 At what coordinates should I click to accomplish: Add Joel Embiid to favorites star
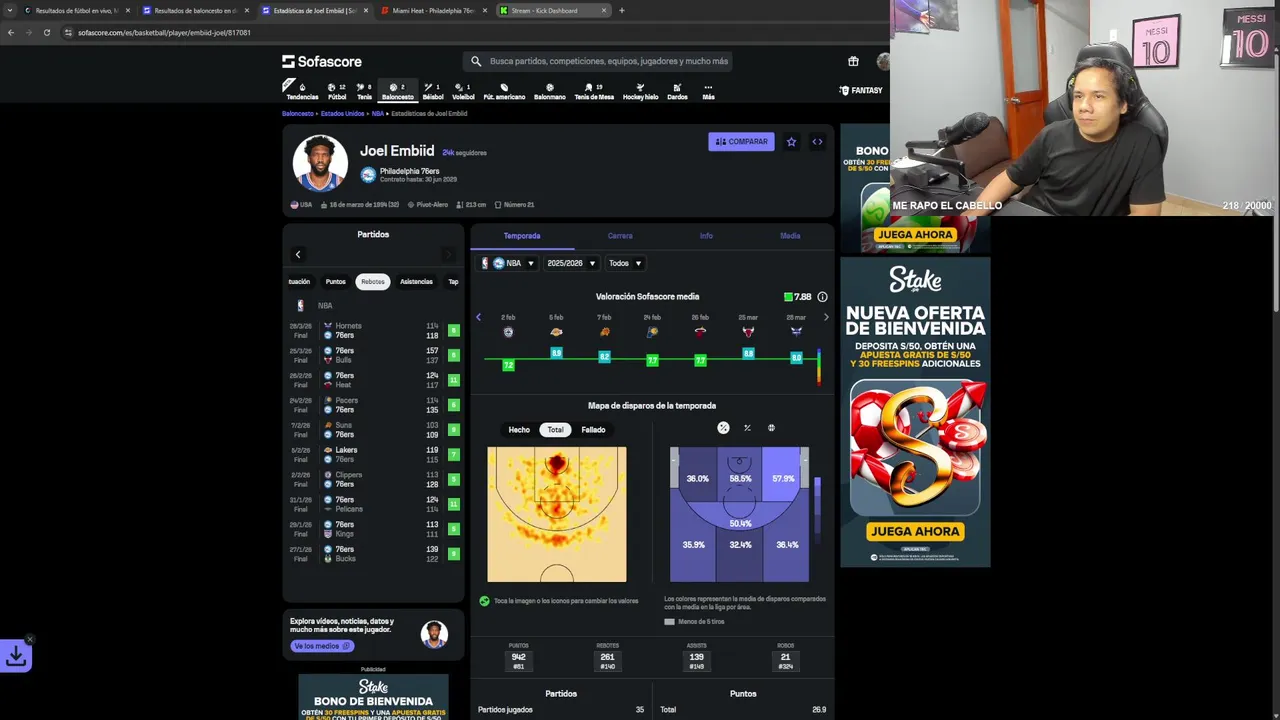pyautogui.click(x=791, y=142)
